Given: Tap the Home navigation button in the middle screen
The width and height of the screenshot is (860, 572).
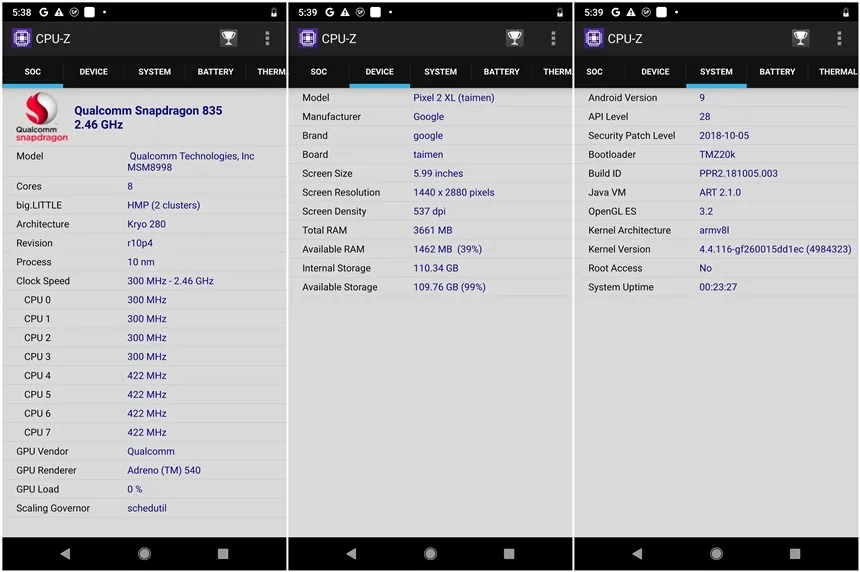Looking at the screenshot, I should (x=430, y=553).
